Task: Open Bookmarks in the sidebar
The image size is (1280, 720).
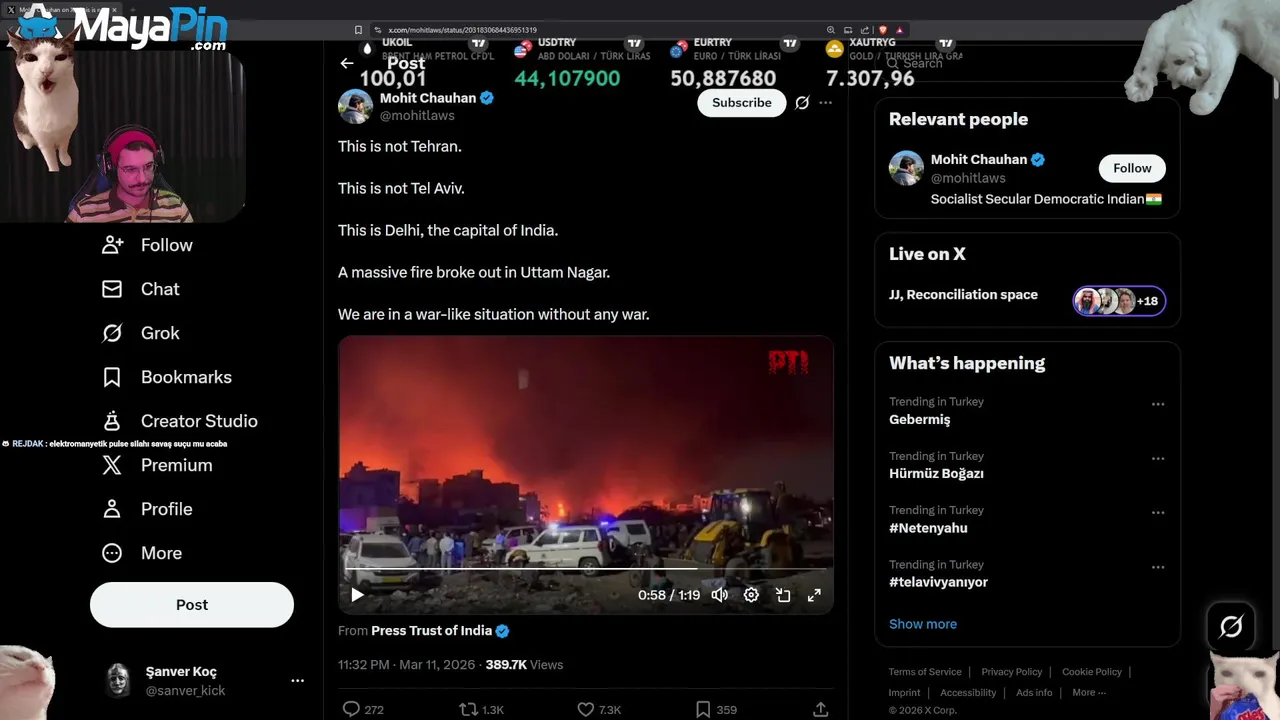Action: (x=167, y=377)
